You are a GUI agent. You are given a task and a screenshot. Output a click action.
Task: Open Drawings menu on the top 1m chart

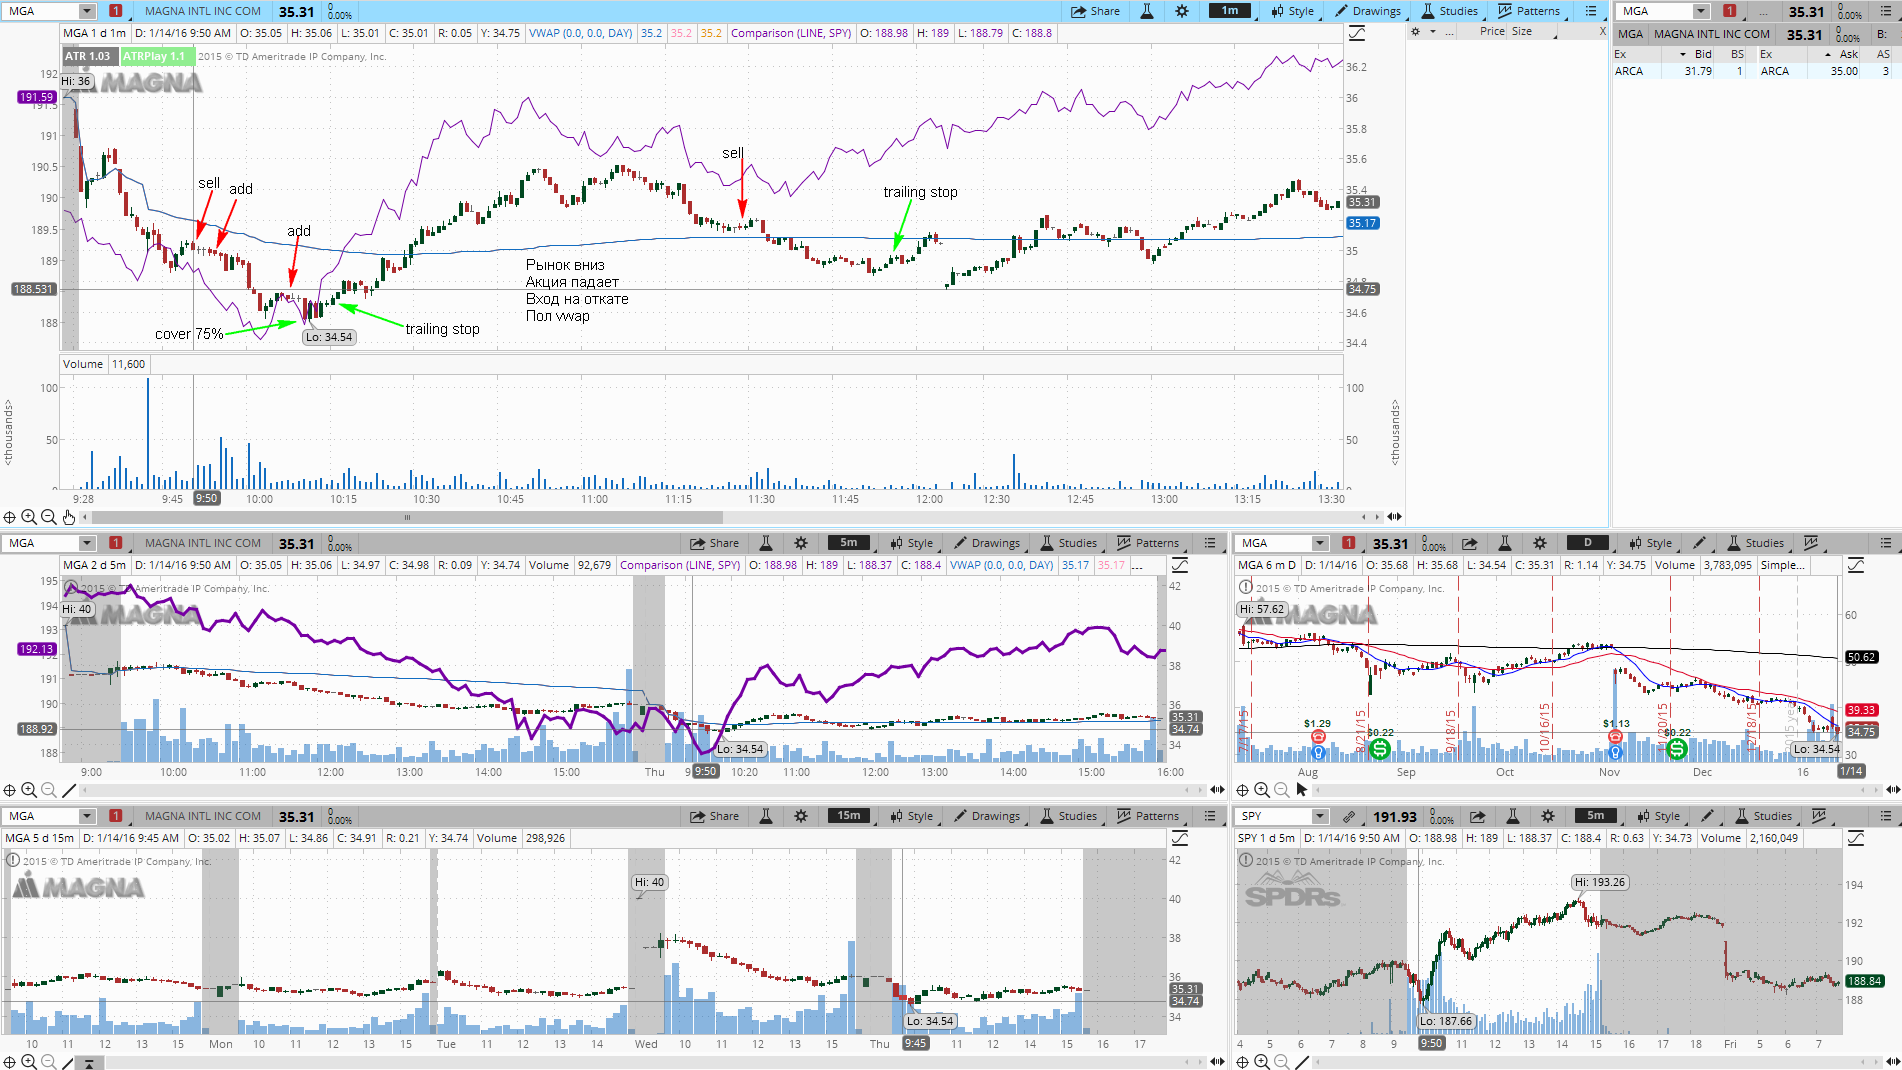[x=1367, y=11]
